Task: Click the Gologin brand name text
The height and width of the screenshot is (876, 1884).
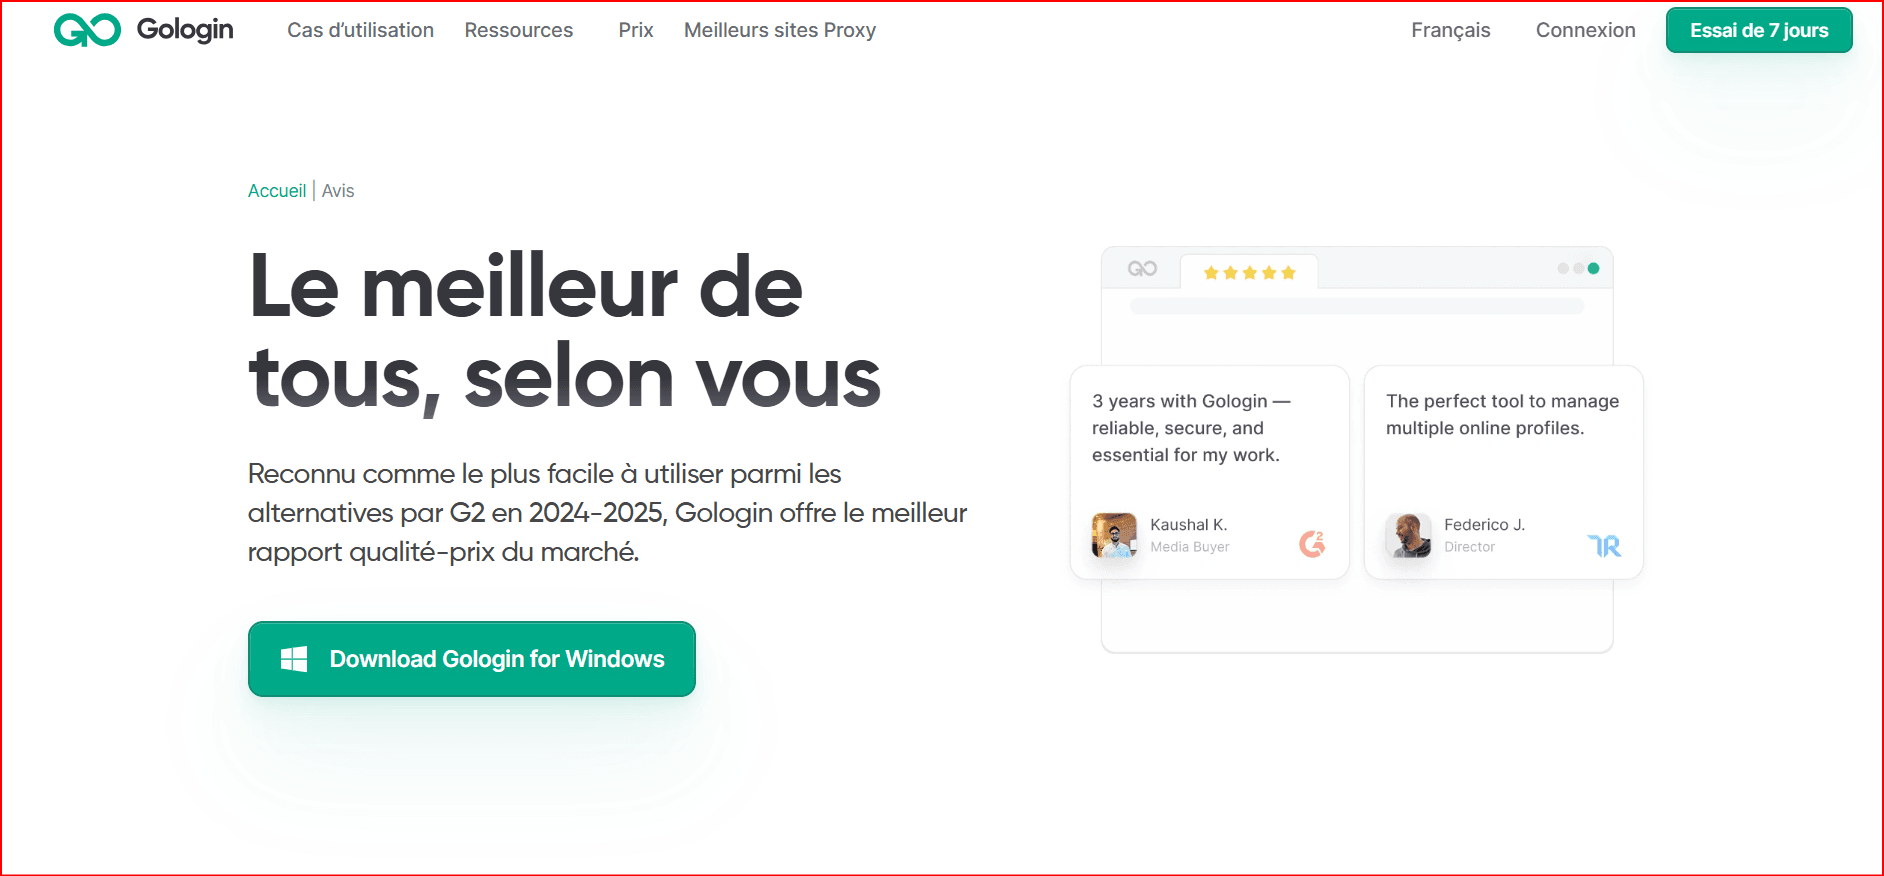Action: coord(185,30)
